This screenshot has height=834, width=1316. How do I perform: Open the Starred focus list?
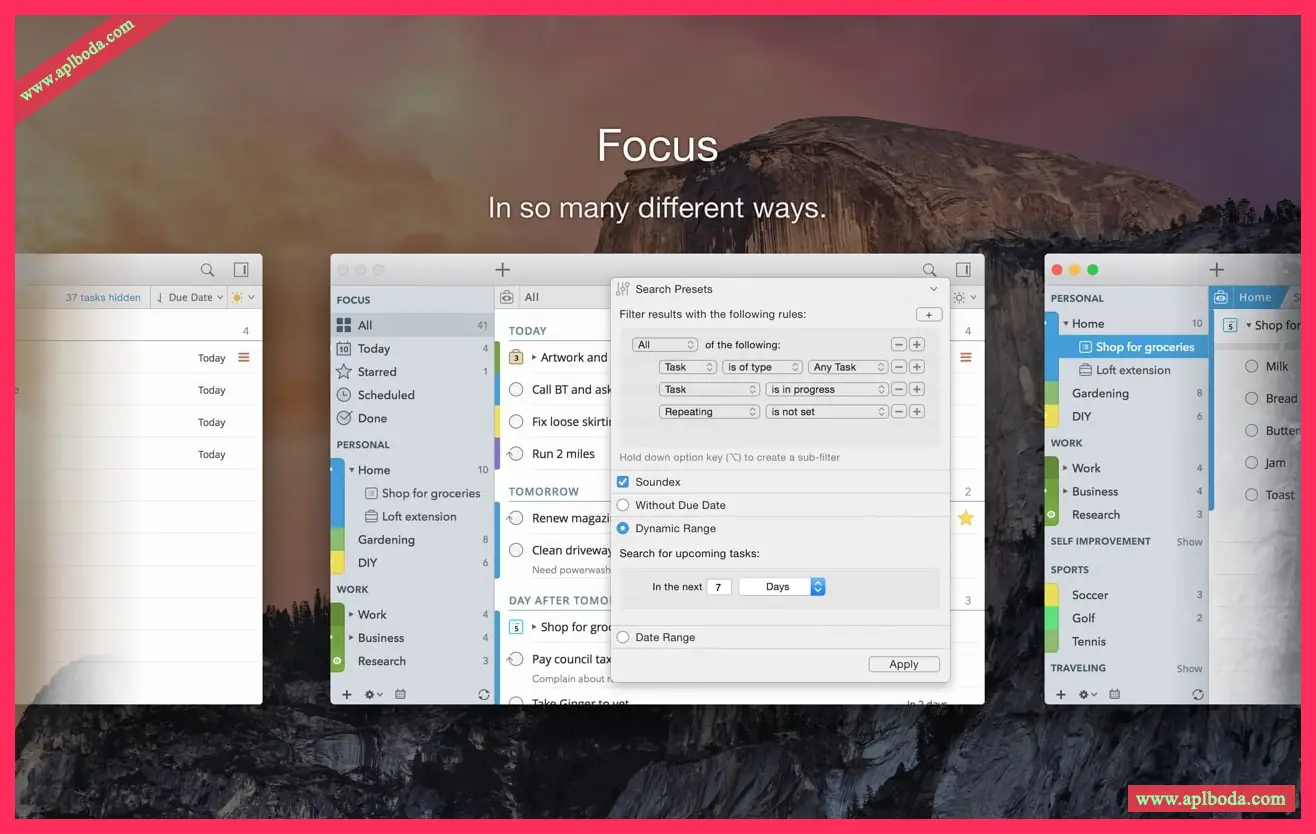click(377, 372)
